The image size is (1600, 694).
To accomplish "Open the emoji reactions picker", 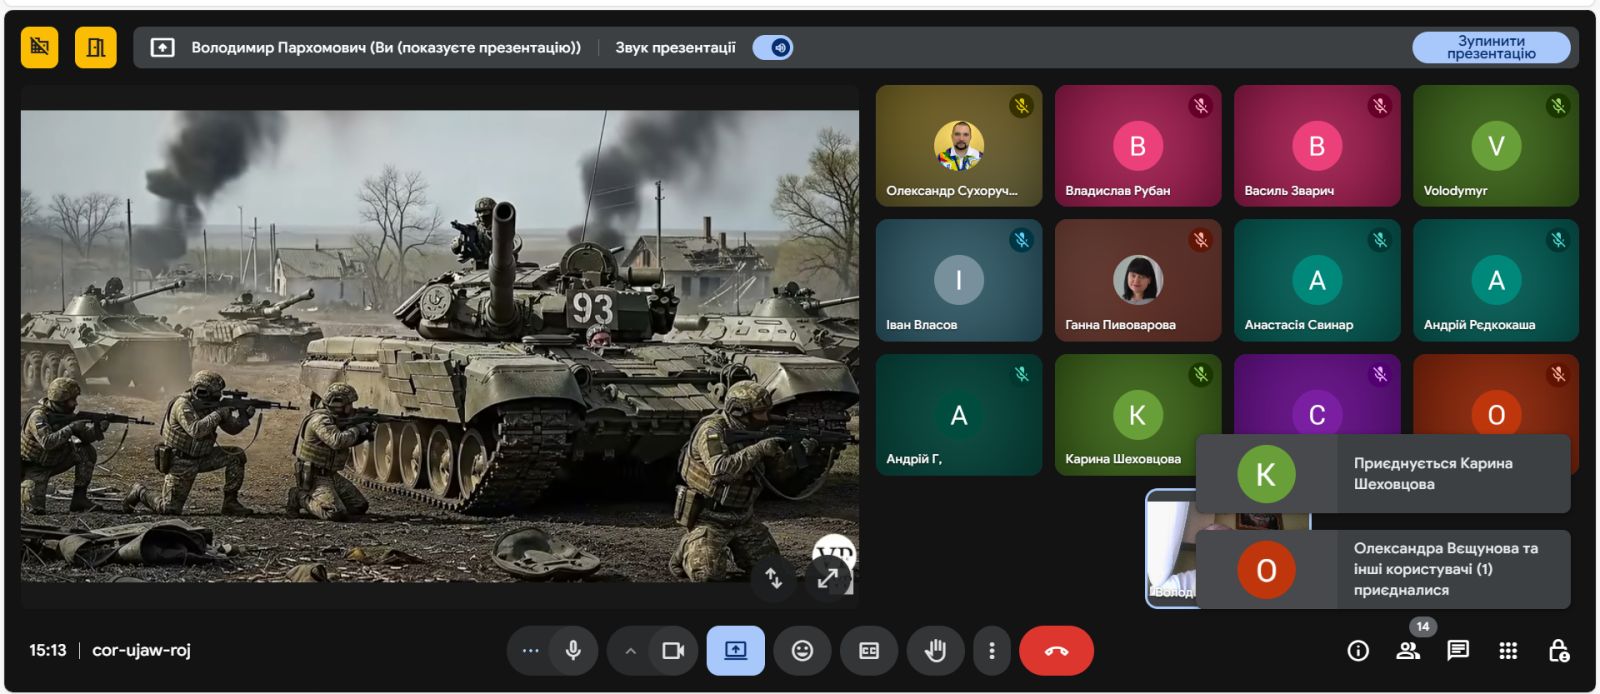I will [802, 651].
